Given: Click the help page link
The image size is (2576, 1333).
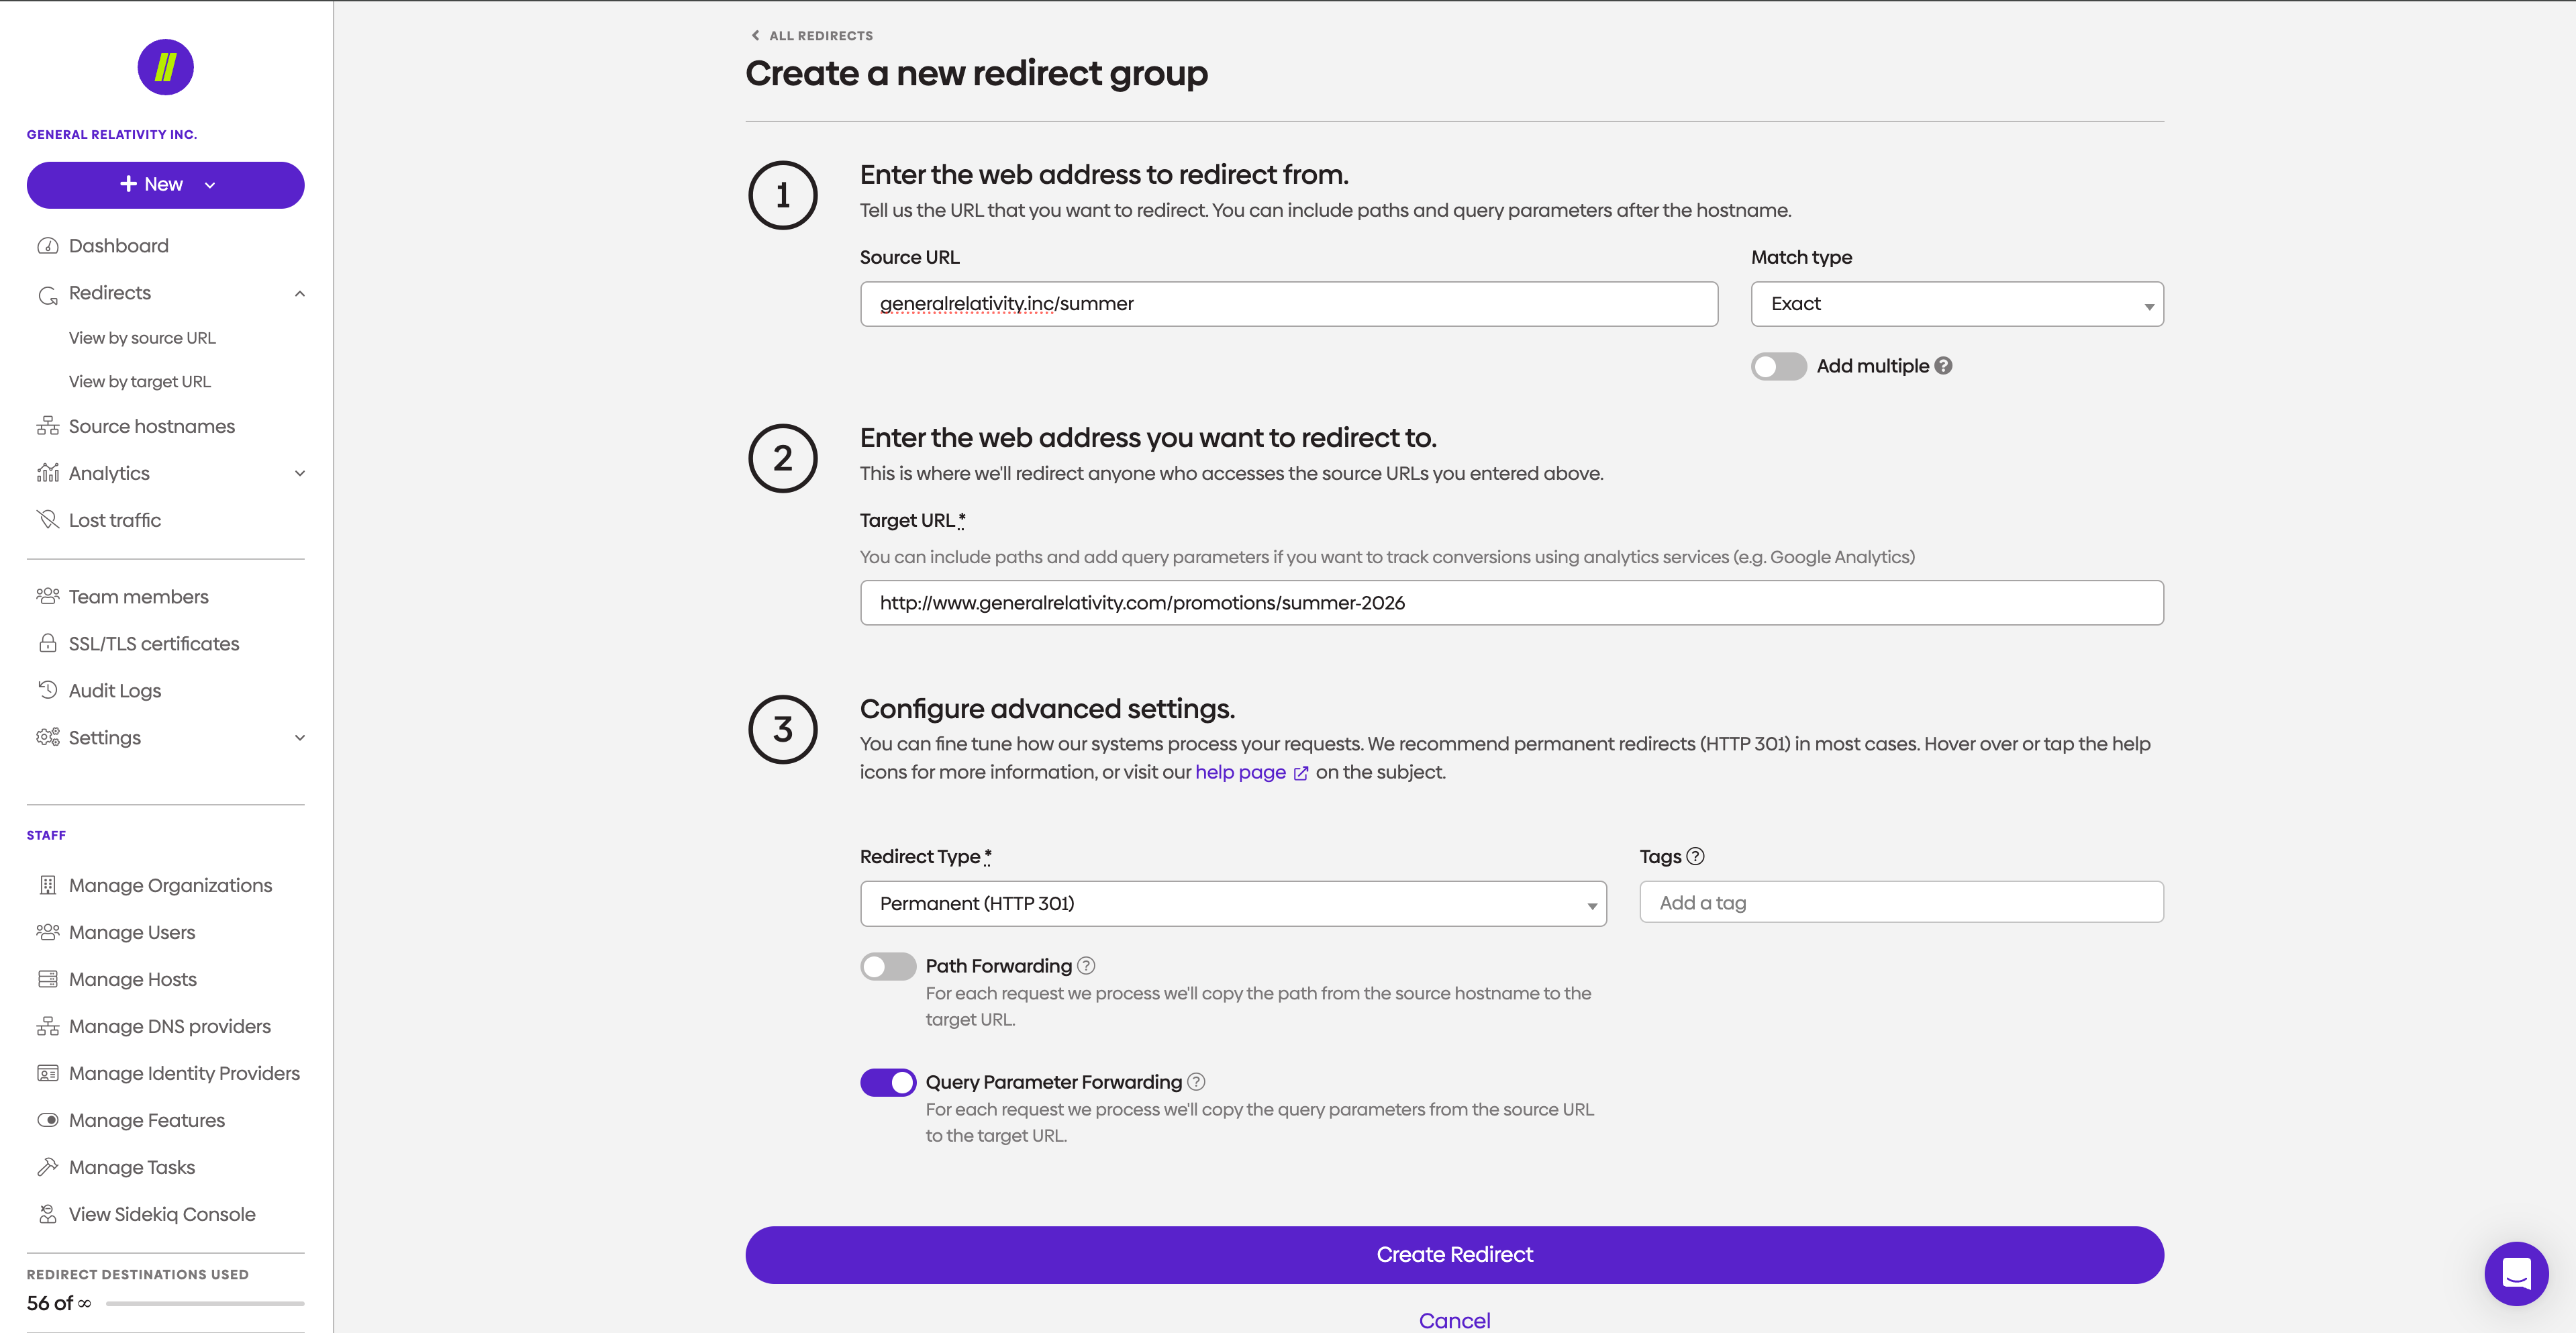Looking at the screenshot, I should click(1240, 772).
